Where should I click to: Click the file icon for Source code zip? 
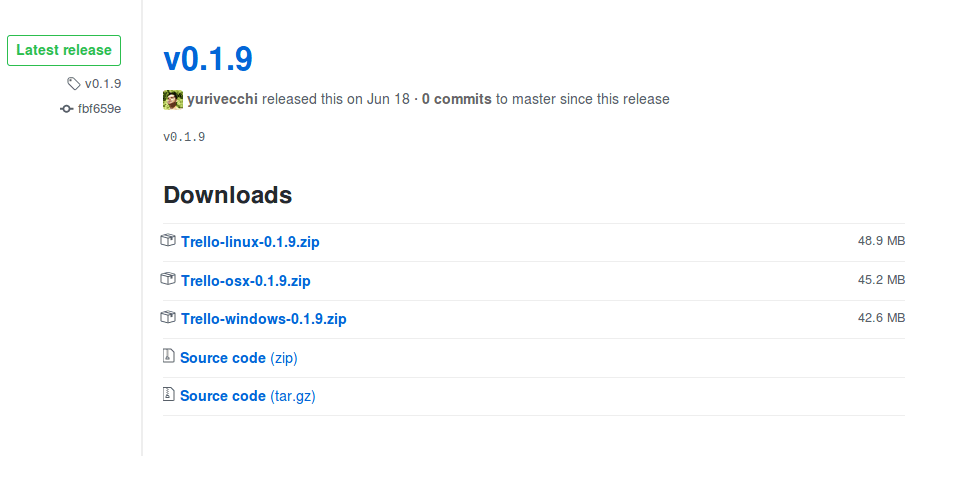(x=168, y=357)
